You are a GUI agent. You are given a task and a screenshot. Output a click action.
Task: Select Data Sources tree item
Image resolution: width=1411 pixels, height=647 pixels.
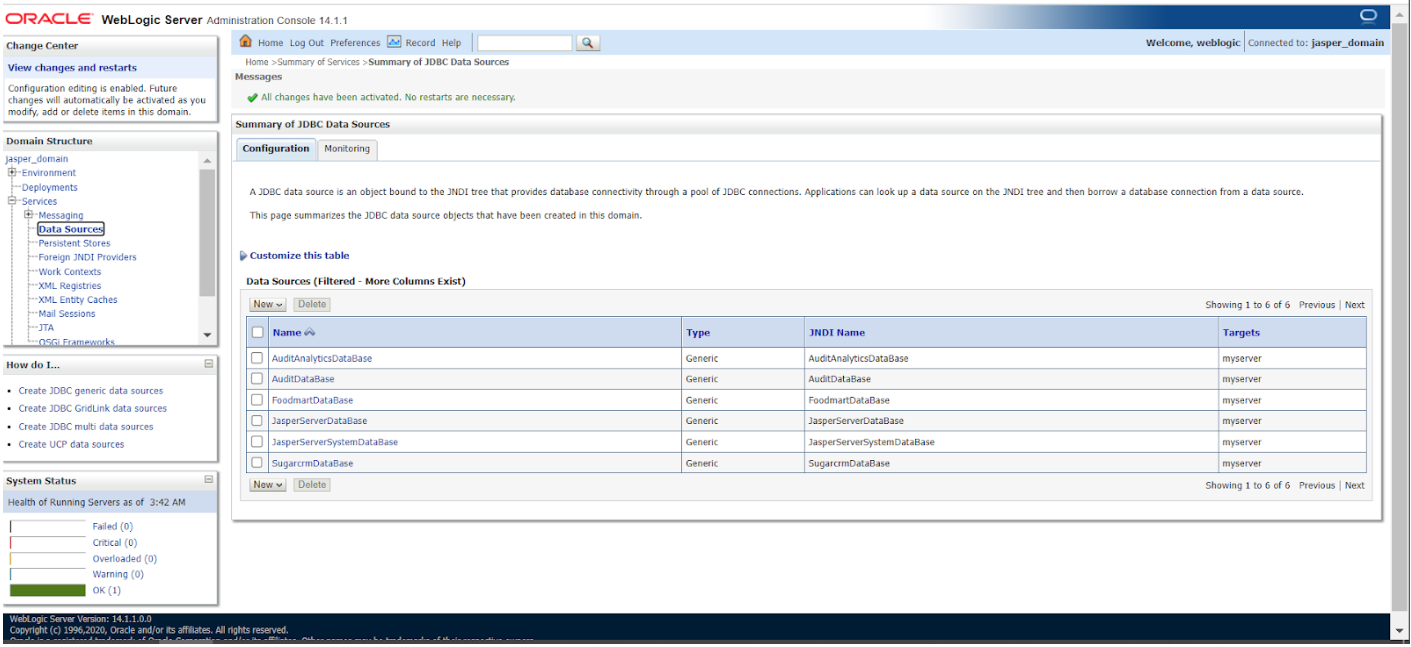tap(71, 229)
